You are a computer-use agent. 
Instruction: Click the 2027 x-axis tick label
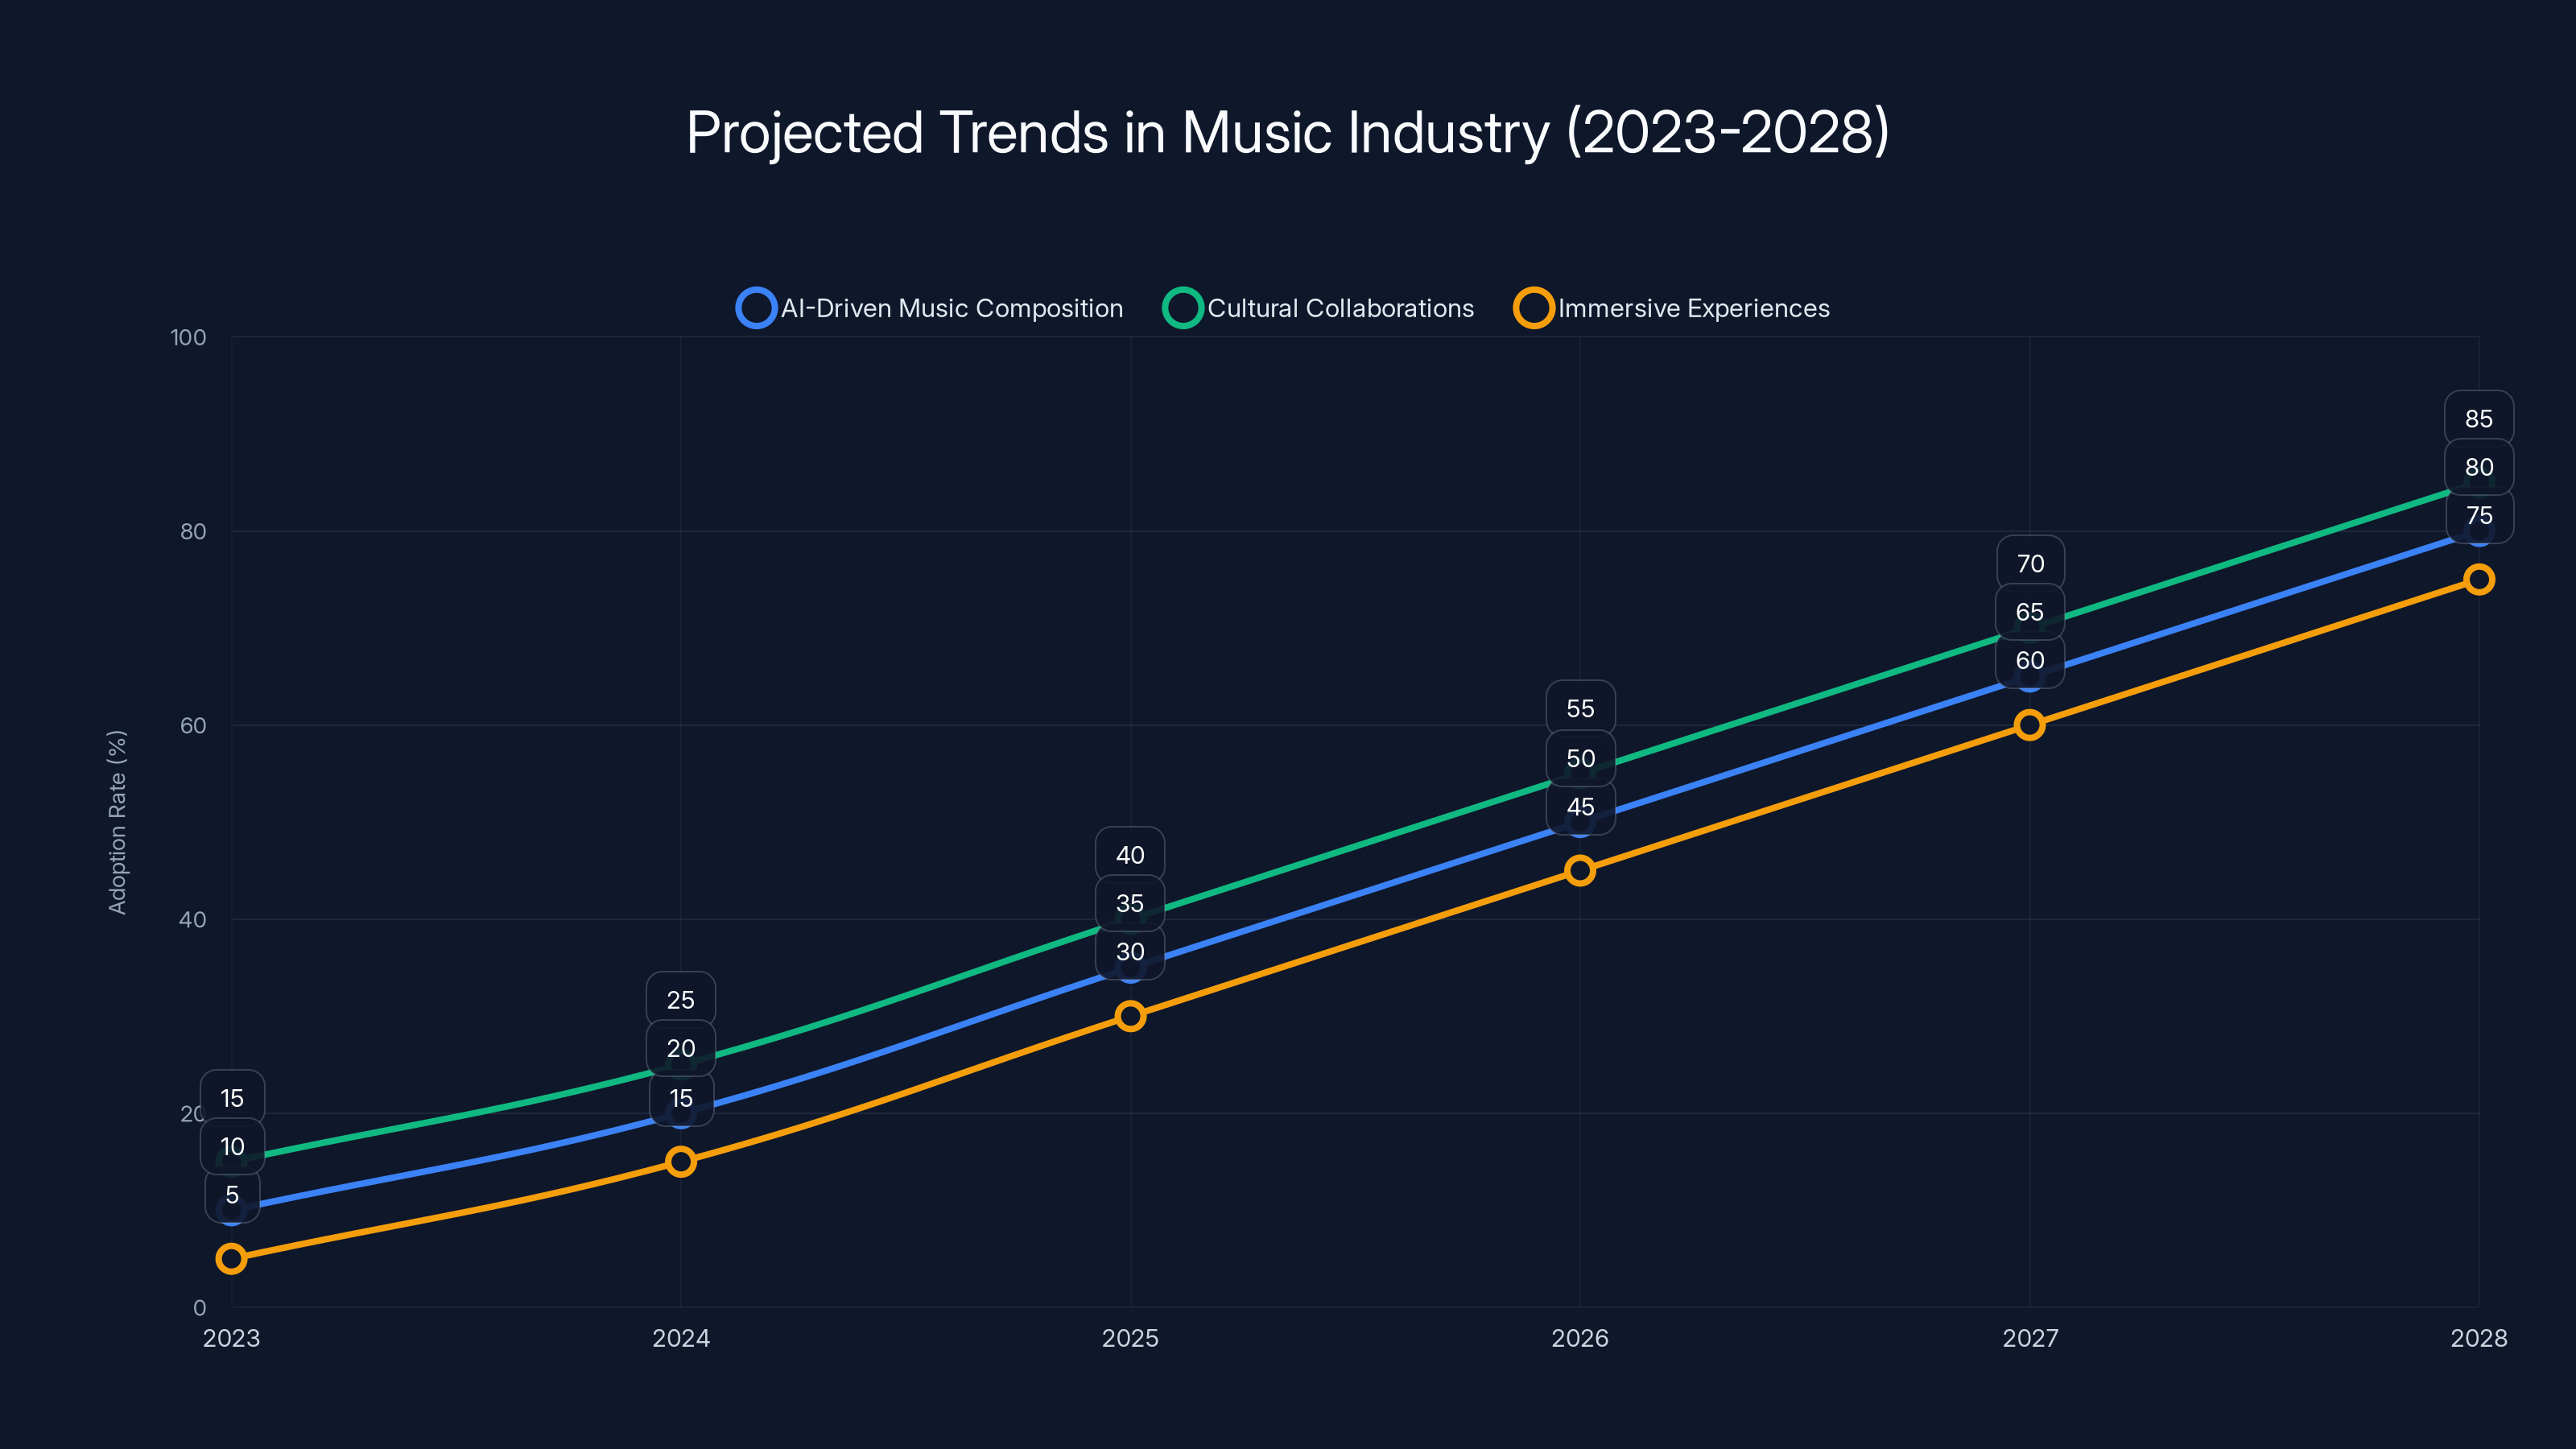click(x=2030, y=1338)
